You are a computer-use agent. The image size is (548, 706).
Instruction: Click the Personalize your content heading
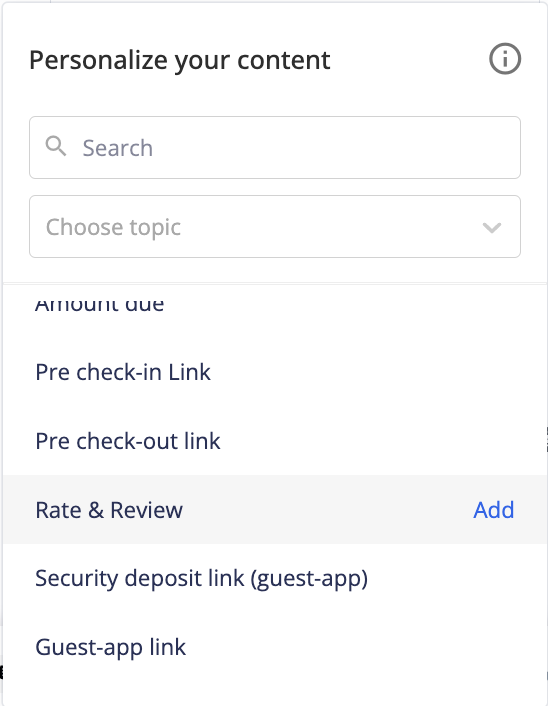pyautogui.click(x=180, y=60)
